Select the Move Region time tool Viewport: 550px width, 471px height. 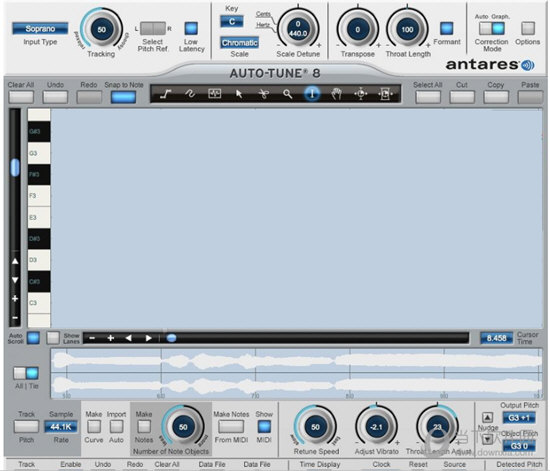tap(385, 94)
